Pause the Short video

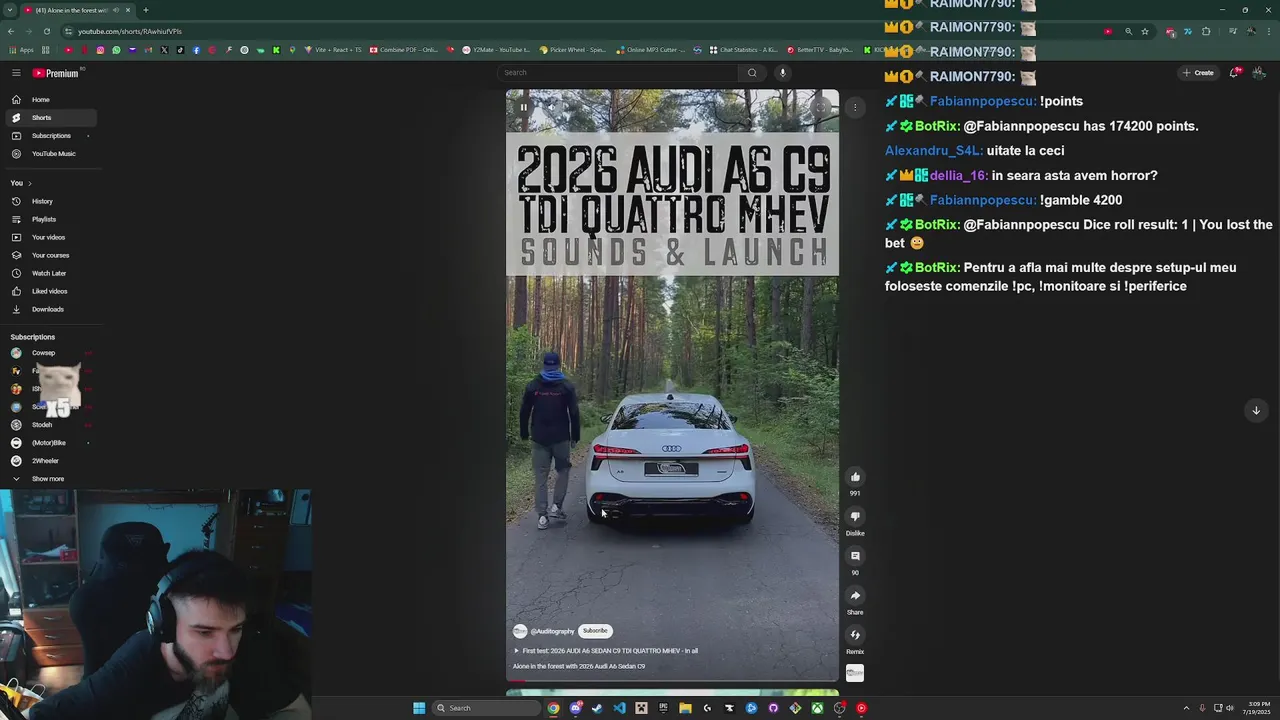coord(523,107)
